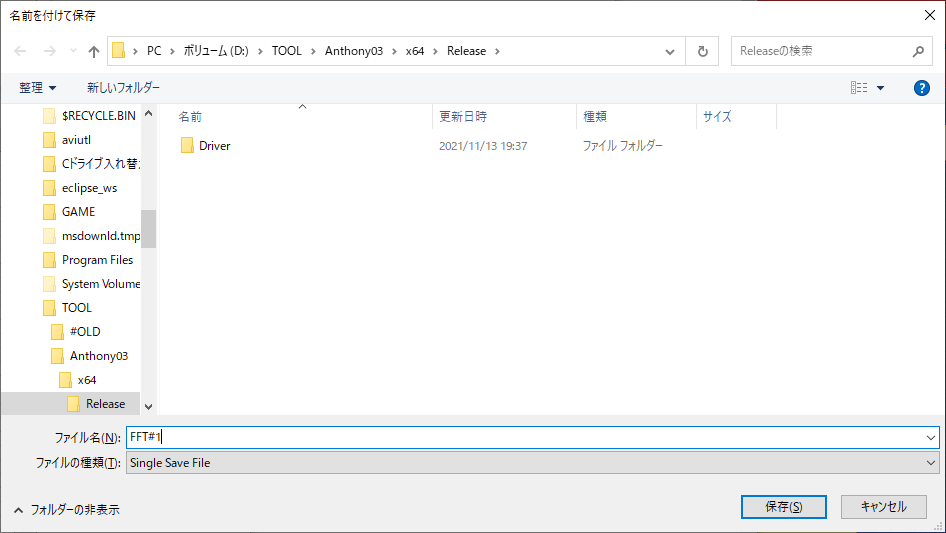
Task: Select Program Files in the tree
Action: pyautogui.click(x=97, y=260)
